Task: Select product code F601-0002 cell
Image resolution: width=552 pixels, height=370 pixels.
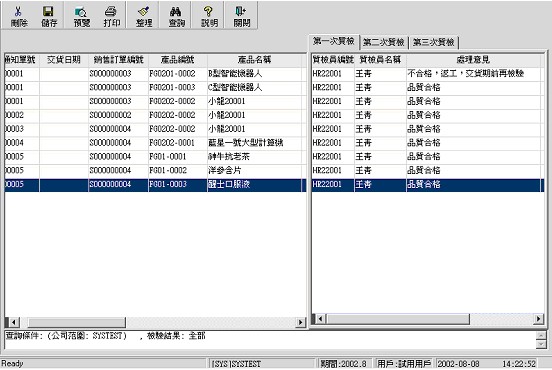Action: tap(178, 170)
